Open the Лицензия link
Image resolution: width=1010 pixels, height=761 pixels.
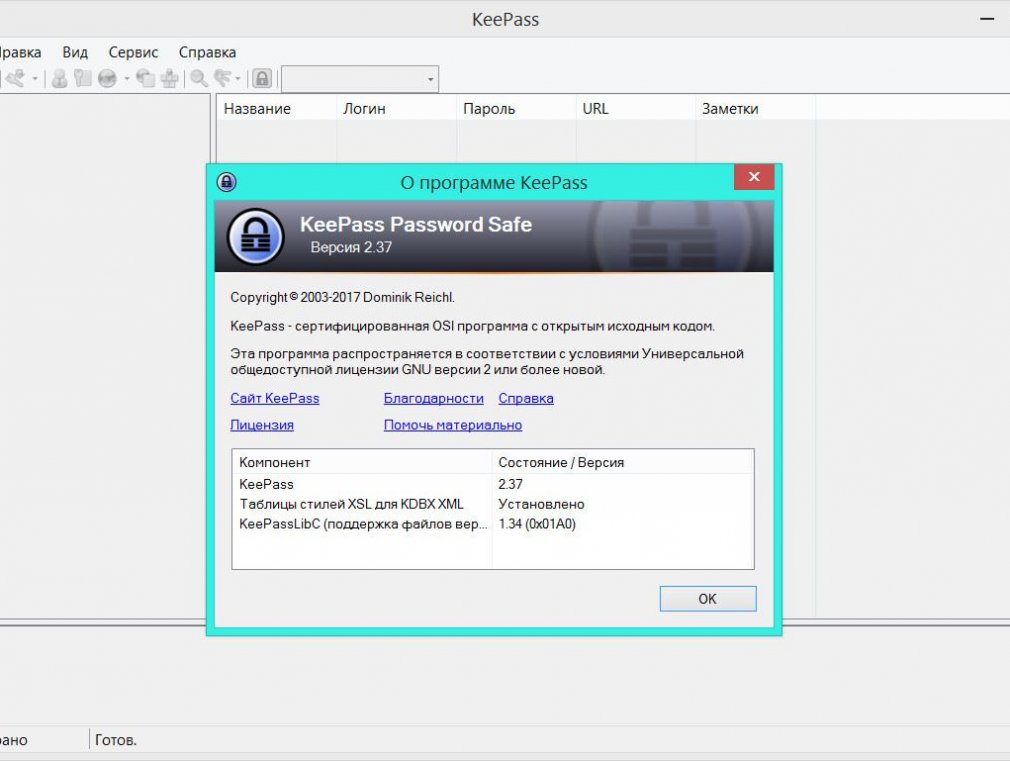pos(262,425)
